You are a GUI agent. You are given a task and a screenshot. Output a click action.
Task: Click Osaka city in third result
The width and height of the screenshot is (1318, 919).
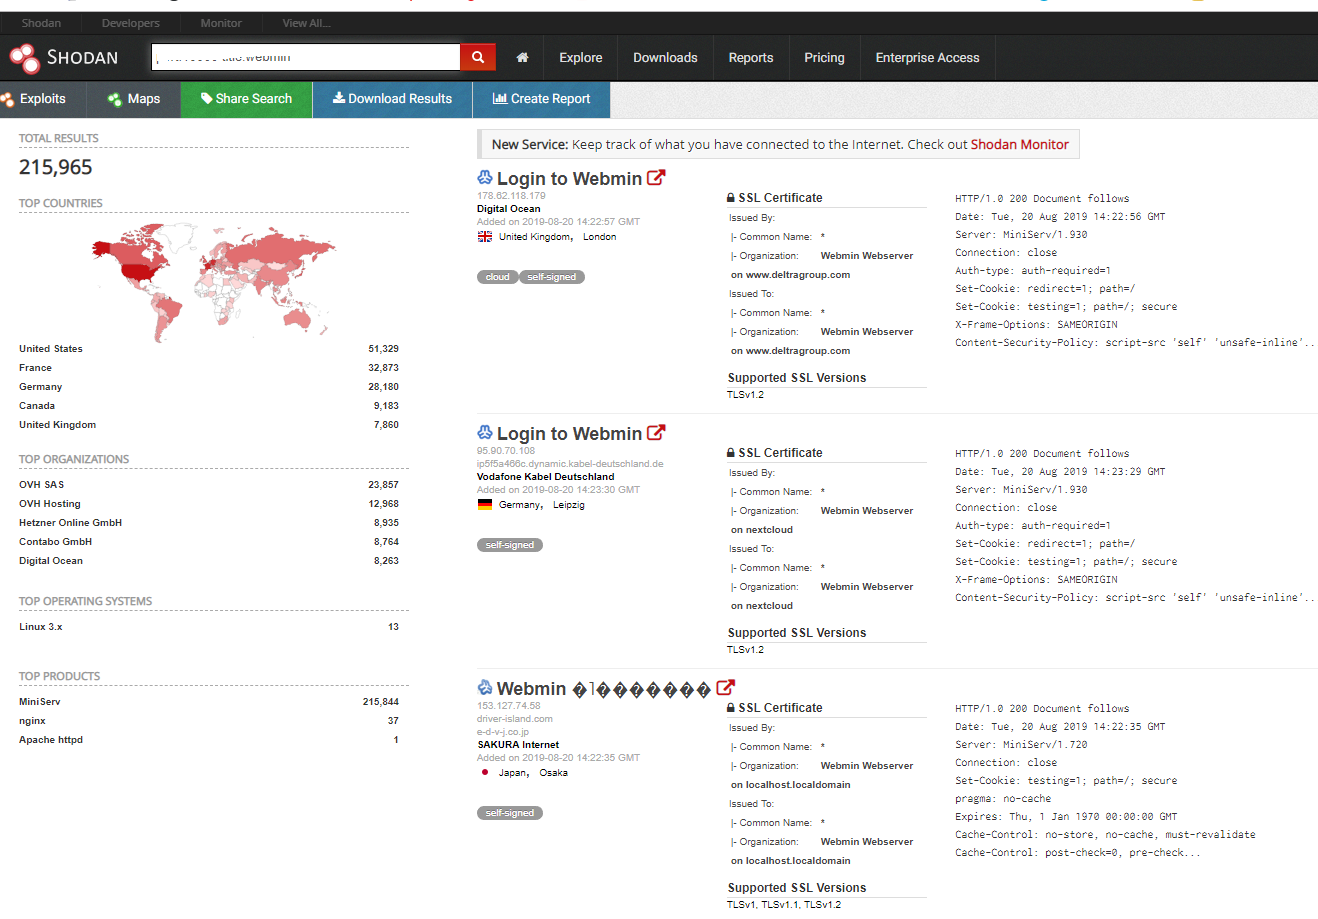pyautogui.click(x=554, y=773)
